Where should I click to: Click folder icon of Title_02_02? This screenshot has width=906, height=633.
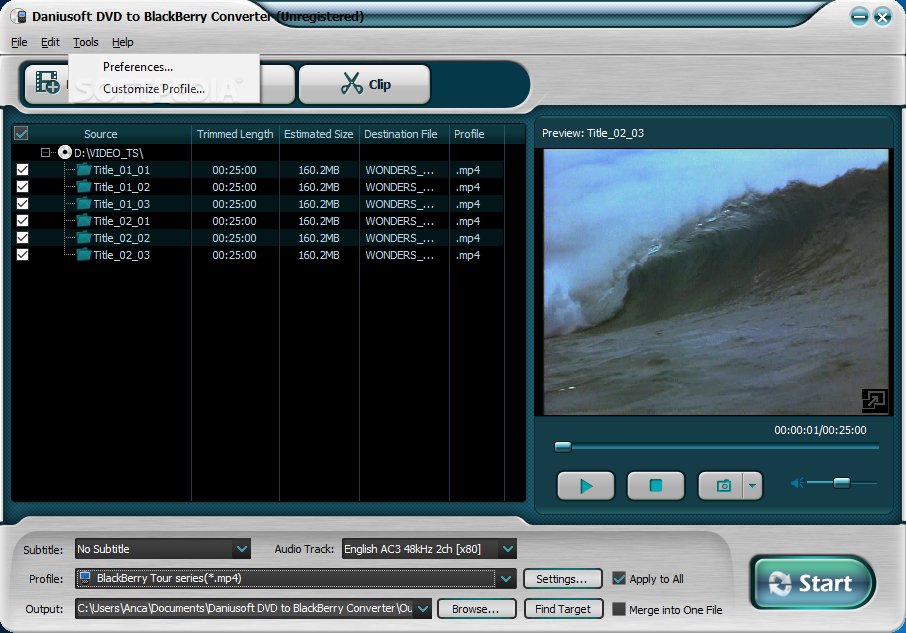pos(84,237)
